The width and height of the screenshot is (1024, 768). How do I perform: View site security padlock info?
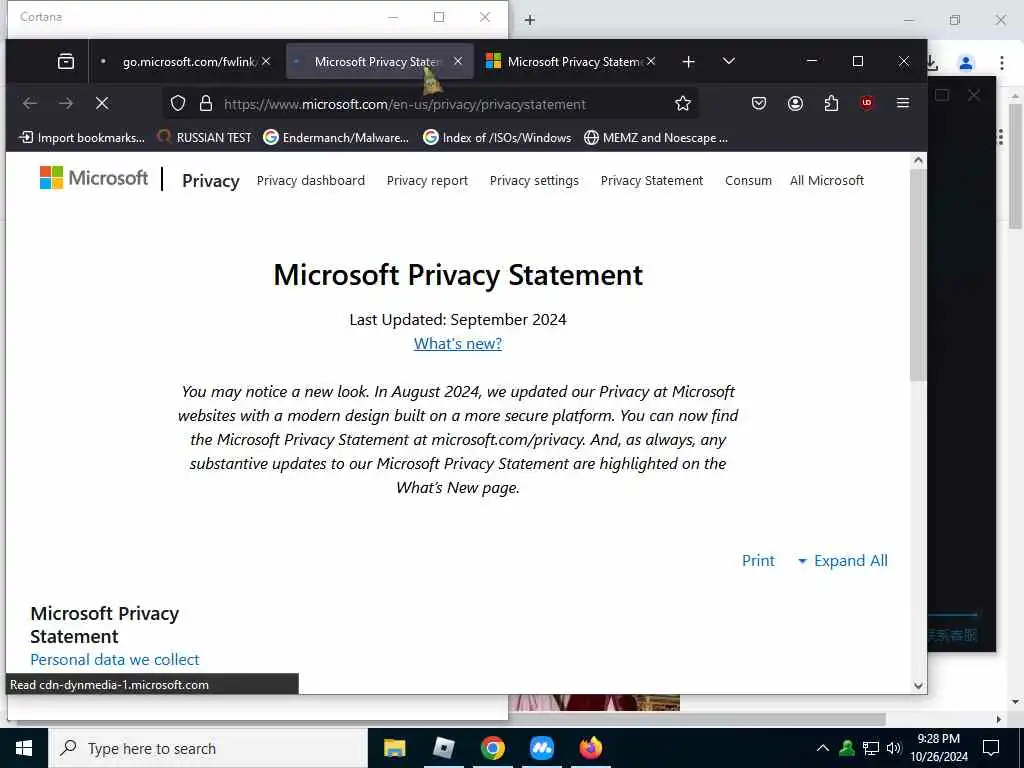206,103
